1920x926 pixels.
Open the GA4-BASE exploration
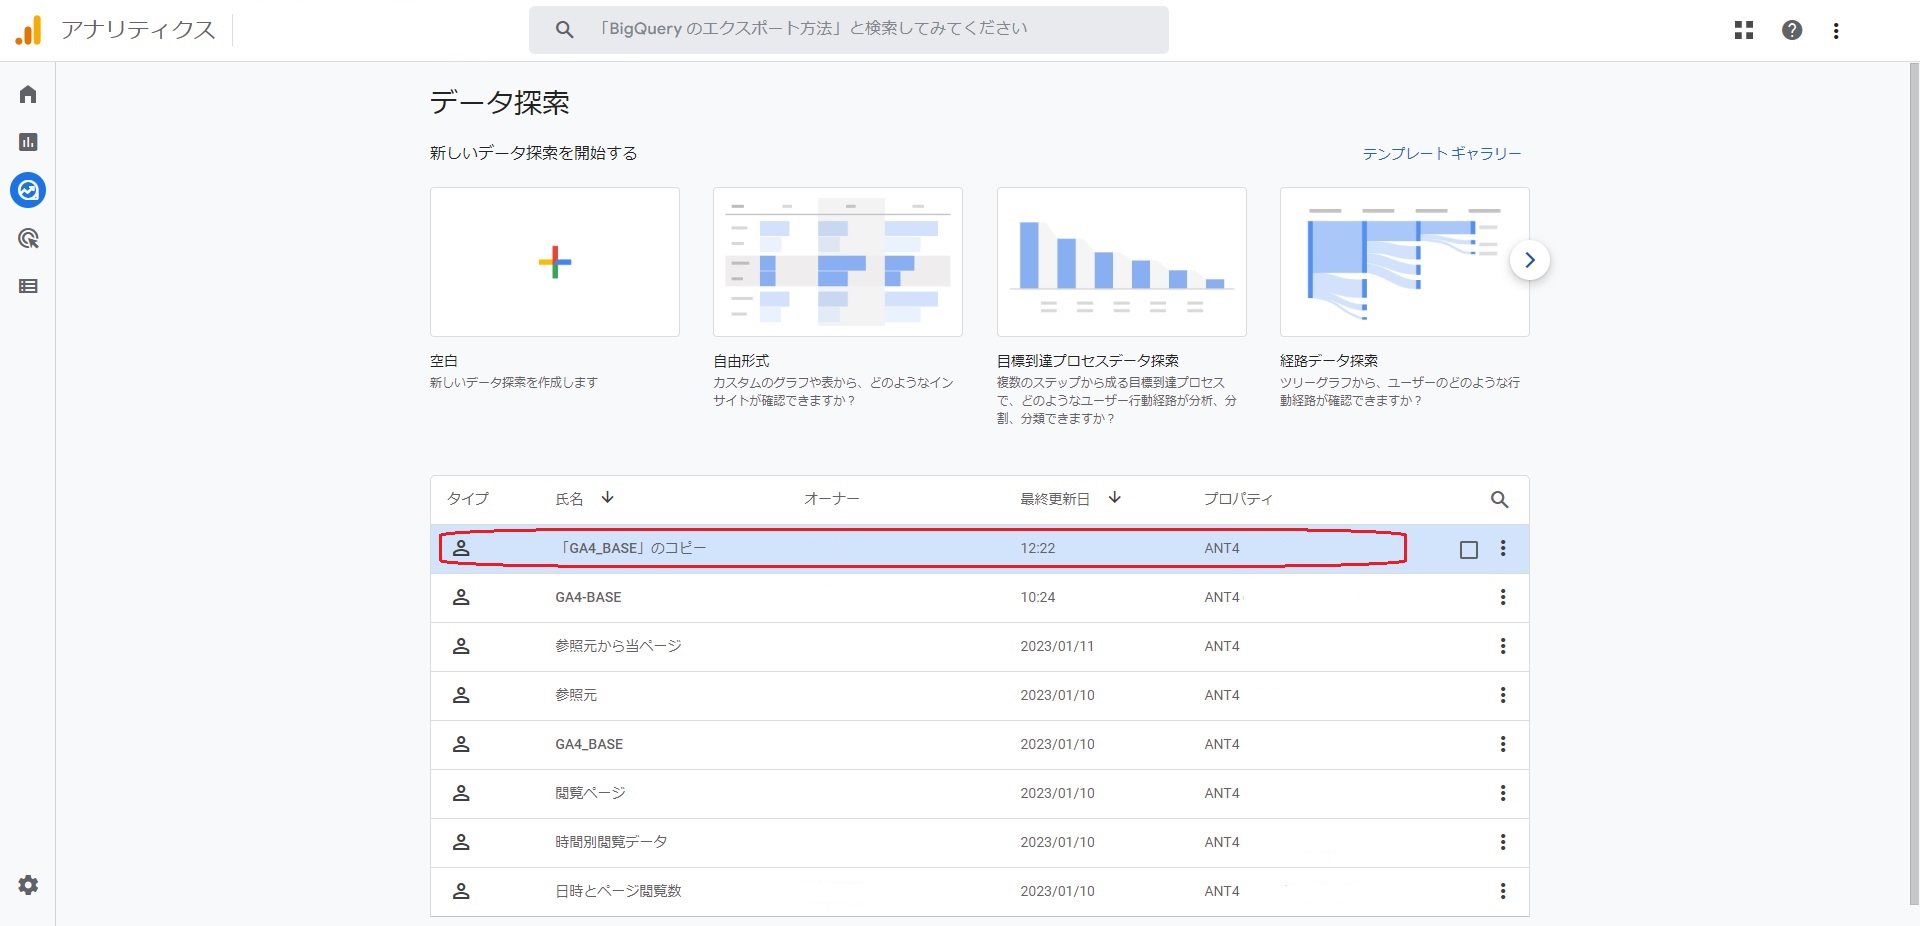(x=588, y=597)
